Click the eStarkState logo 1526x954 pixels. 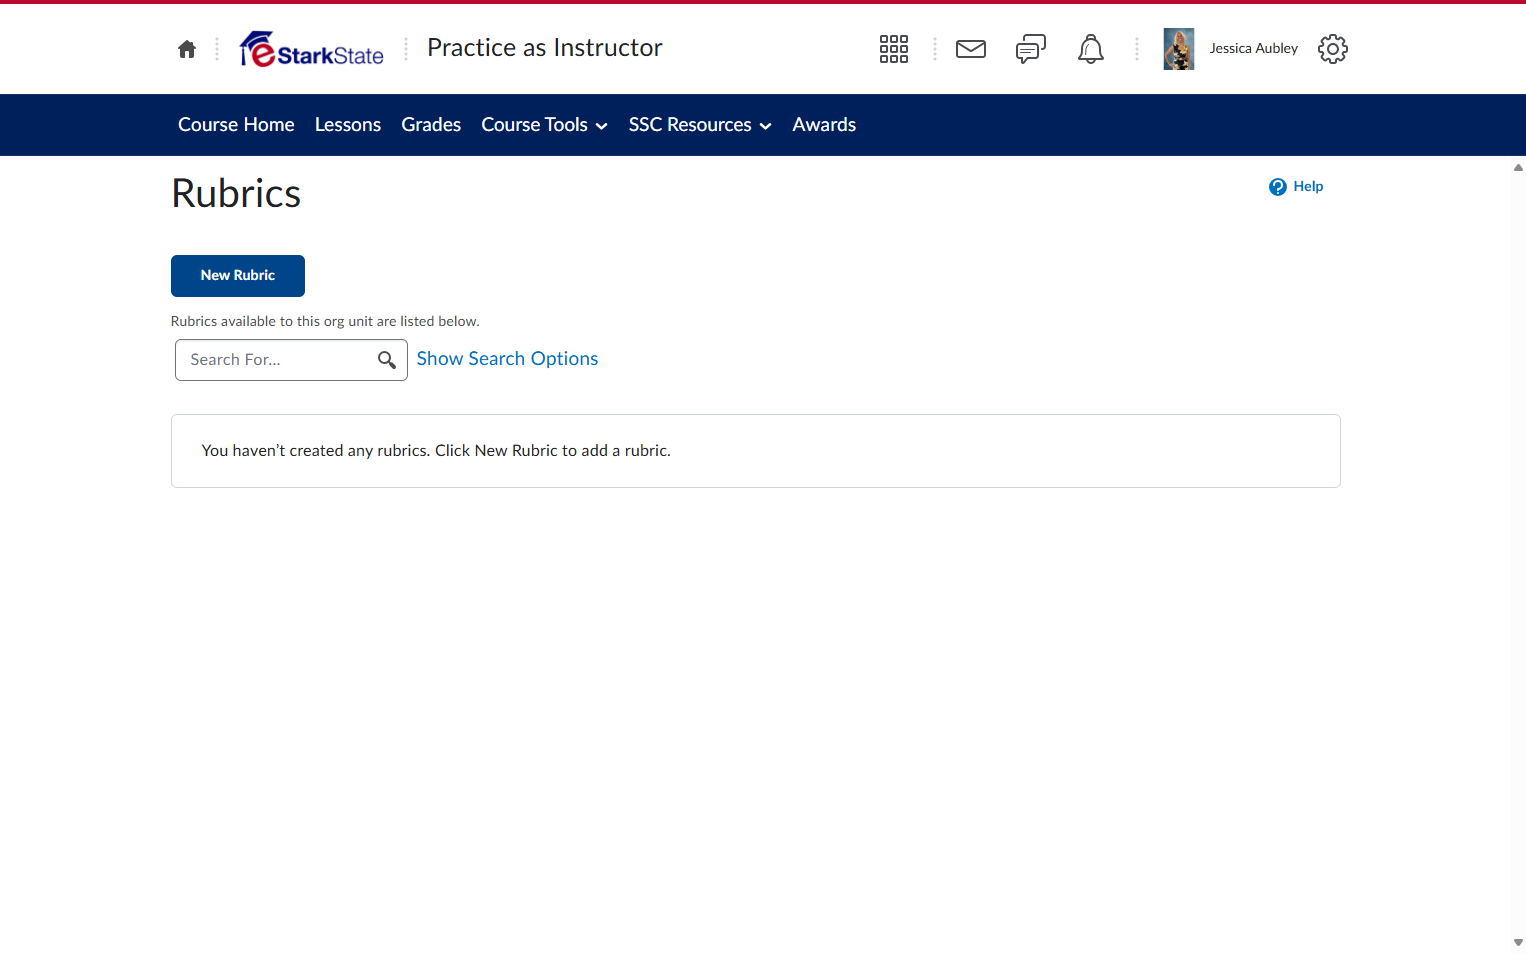click(312, 49)
